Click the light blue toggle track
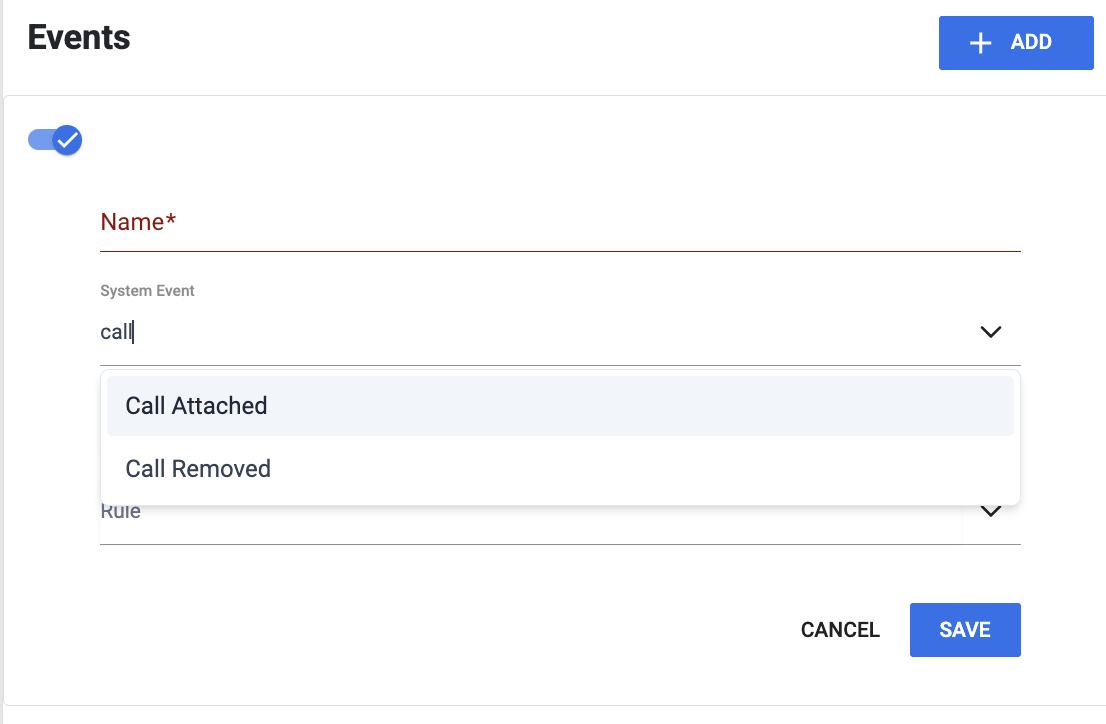Screen dimensions: 1106x724 click(x=40, y=140)
